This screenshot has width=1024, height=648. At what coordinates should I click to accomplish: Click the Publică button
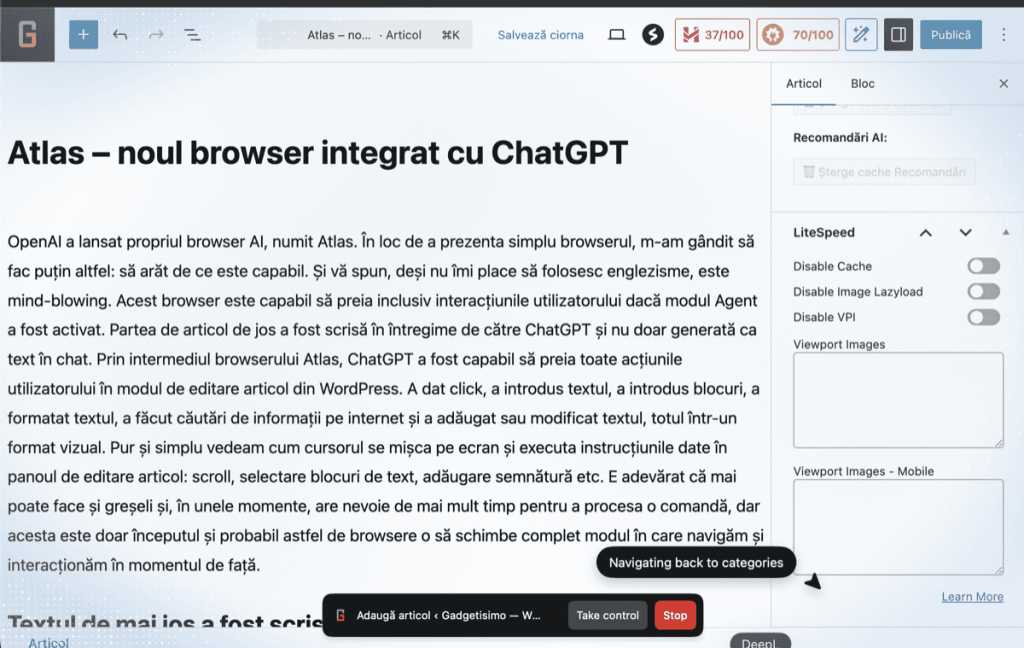[950, 35]
